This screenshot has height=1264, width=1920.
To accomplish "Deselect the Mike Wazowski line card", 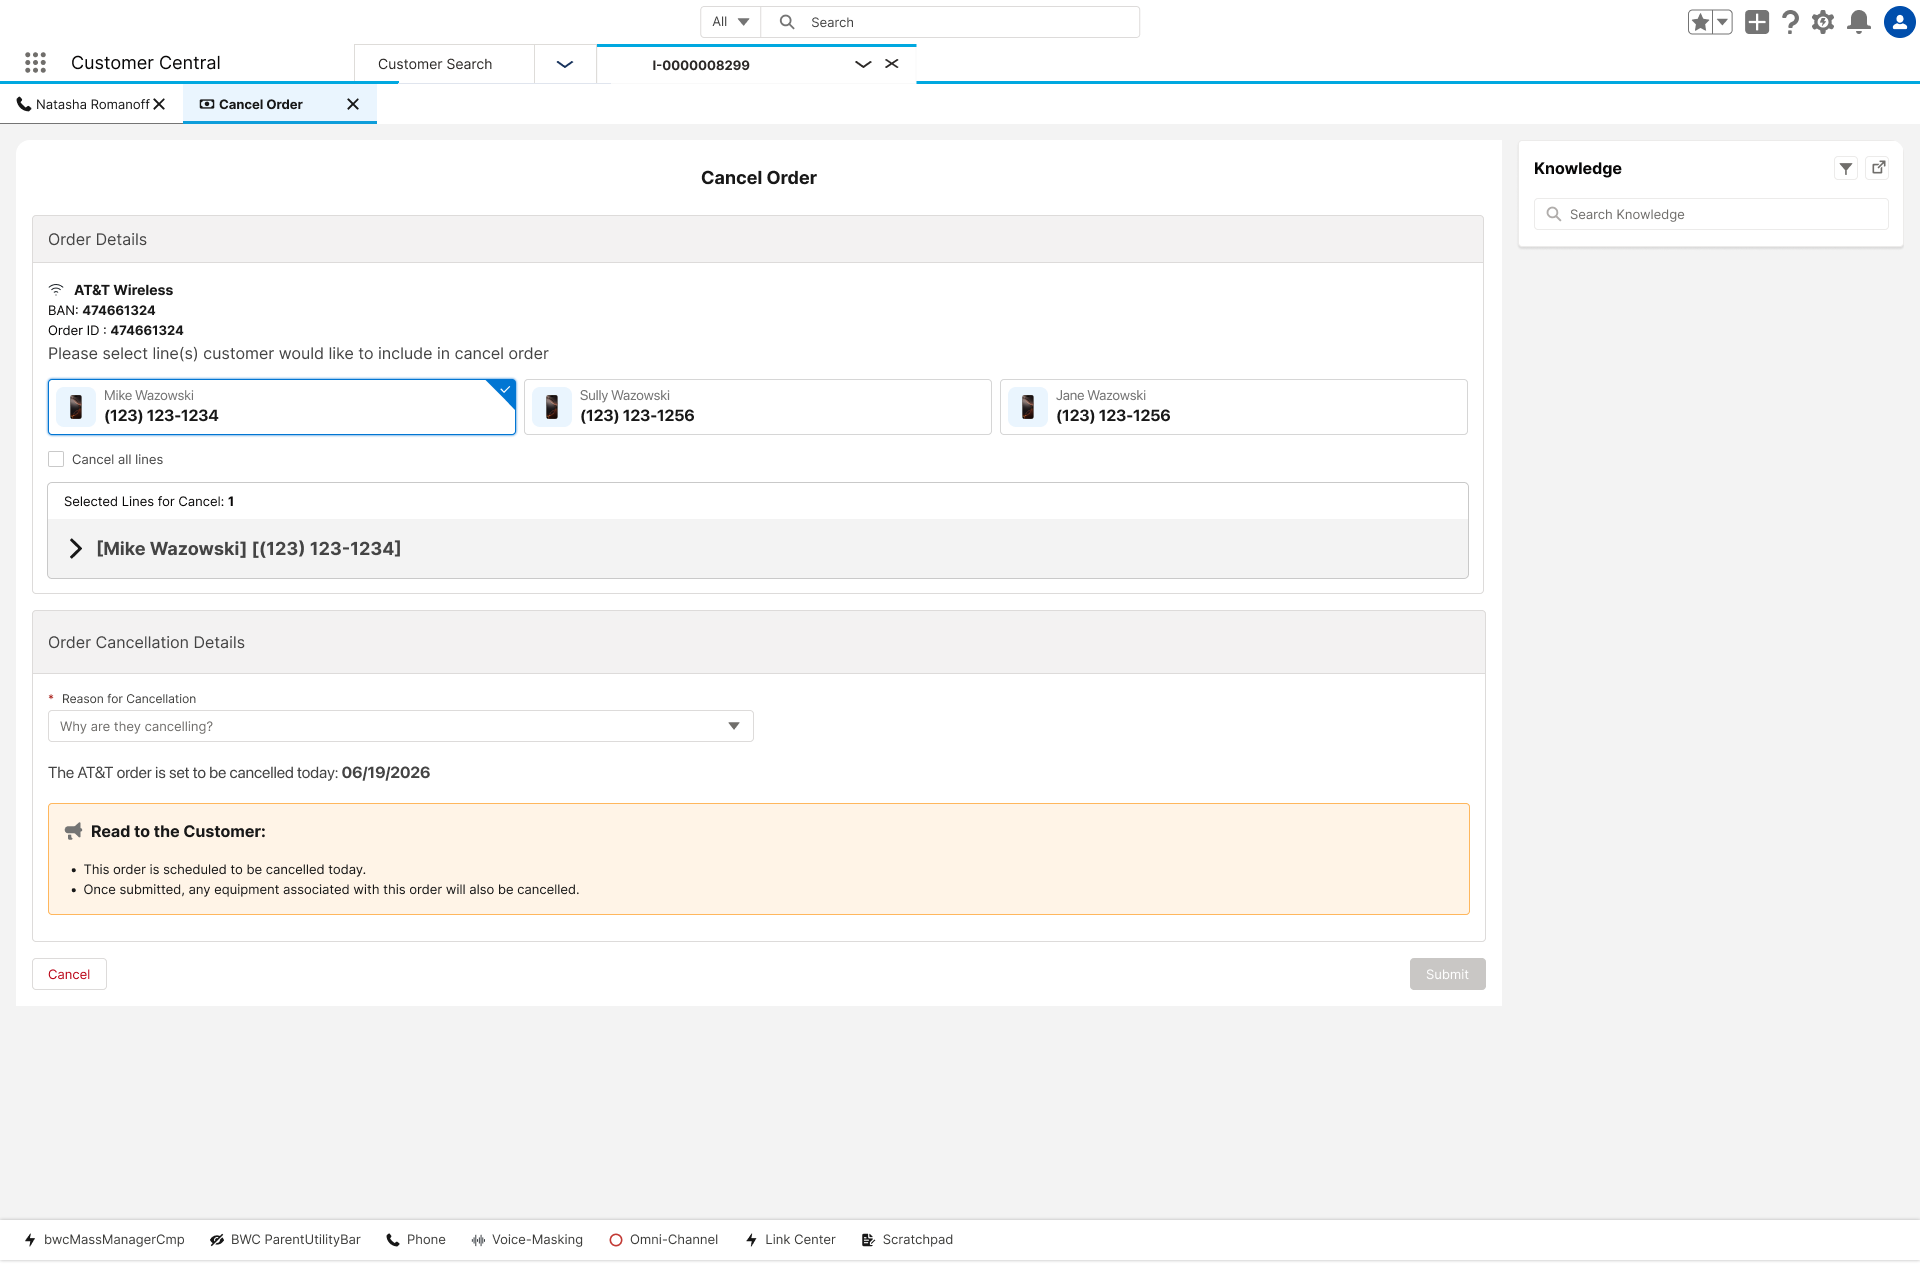I will 282,407.
